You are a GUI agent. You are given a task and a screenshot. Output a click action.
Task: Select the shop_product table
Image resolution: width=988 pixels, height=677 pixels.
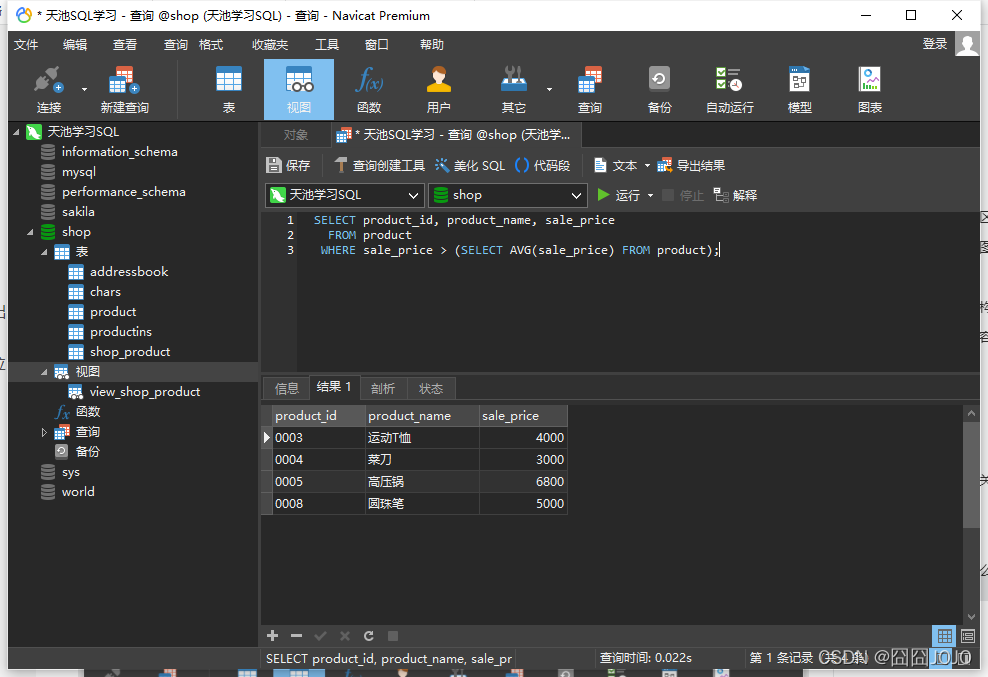[130, 352]
